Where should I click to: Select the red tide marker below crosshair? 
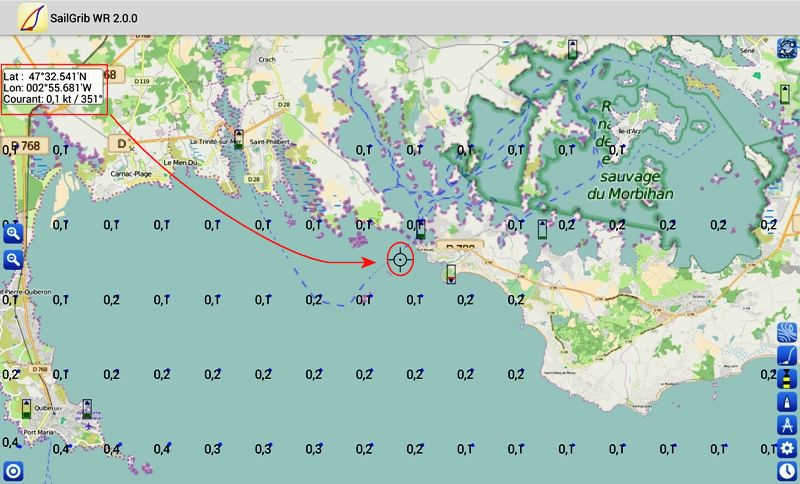[451, 274]
